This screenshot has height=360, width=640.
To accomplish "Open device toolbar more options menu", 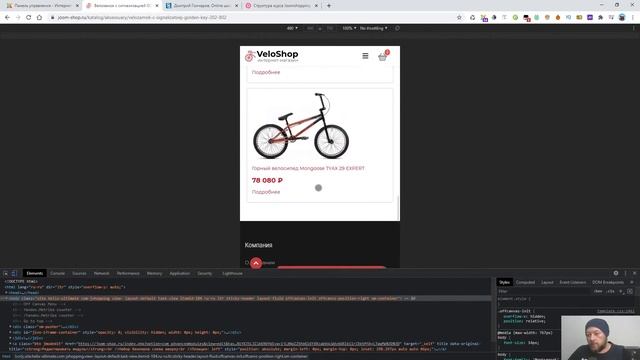I will [633, 28].
